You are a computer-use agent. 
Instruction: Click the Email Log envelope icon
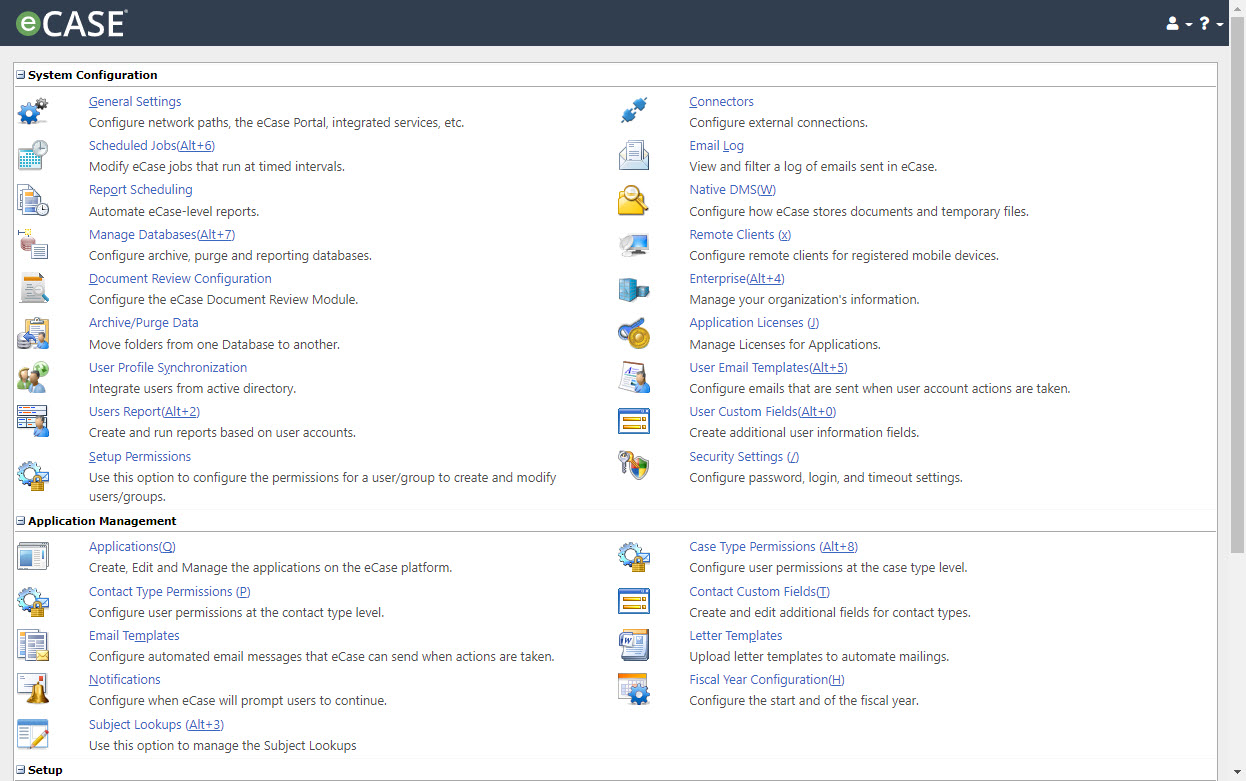pyautogui.click(x=634, y=155)
